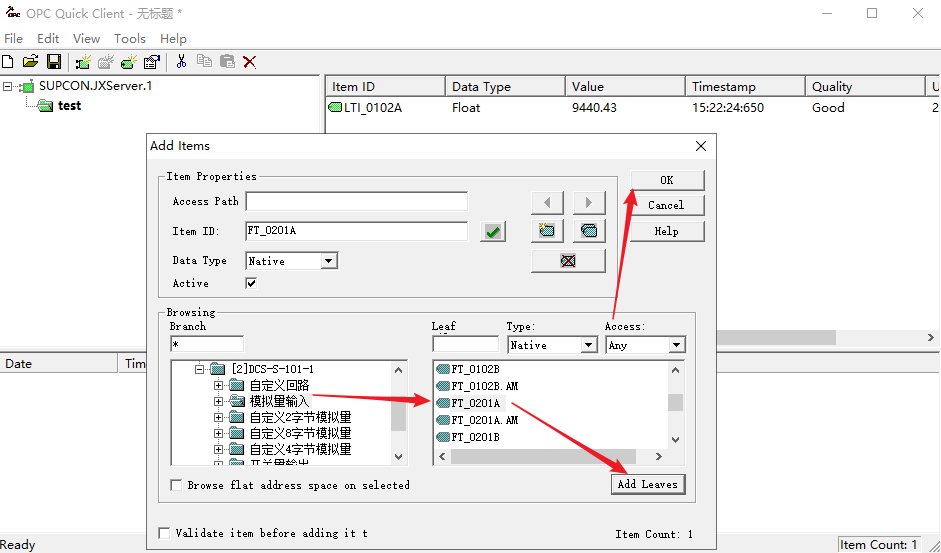Click the Help button in dialog
The image size is (941, 553).
click(667, 231)
